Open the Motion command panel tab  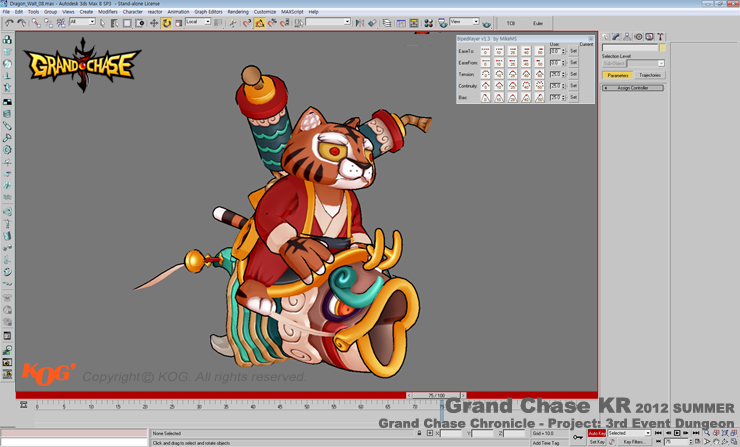638,37
